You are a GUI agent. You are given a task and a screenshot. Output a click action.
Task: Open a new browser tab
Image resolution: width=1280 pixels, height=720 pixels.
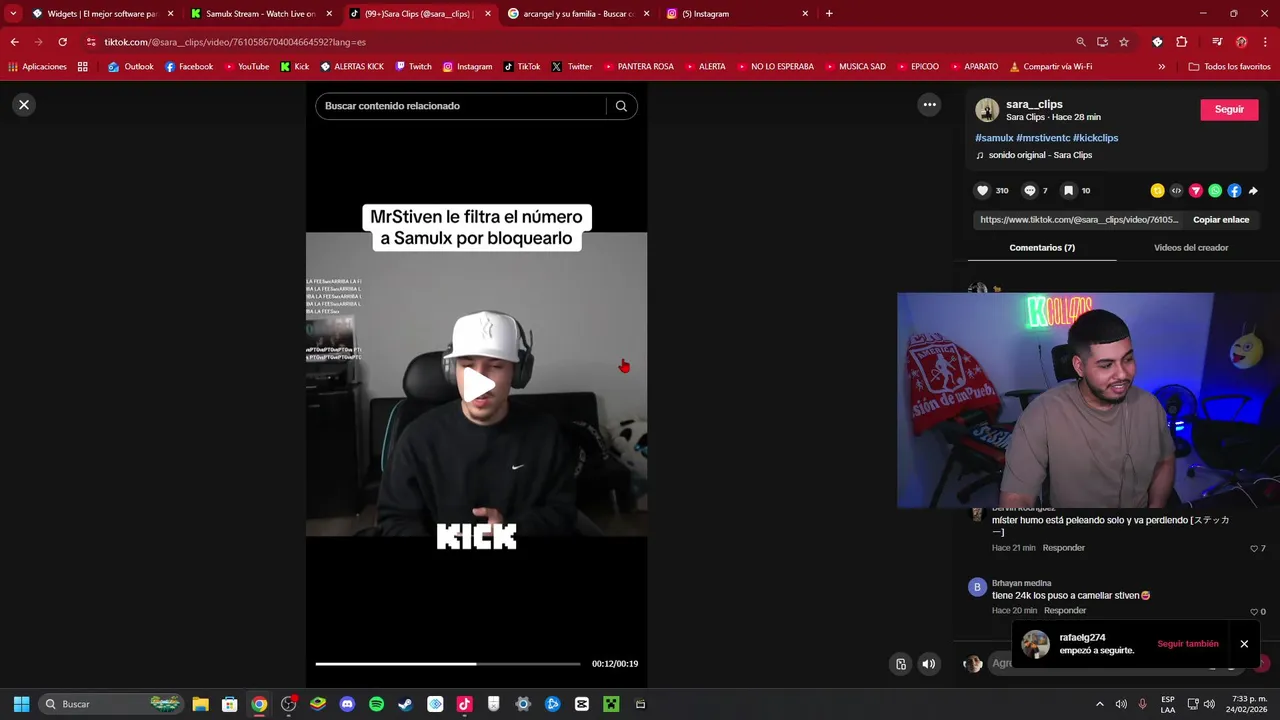point(829,14)
